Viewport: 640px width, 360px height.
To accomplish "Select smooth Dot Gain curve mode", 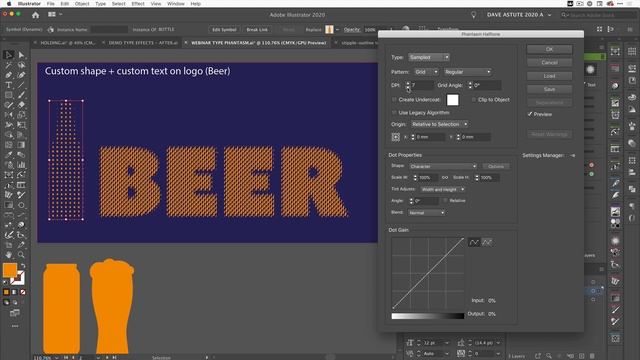I will (x=474, y=242).
